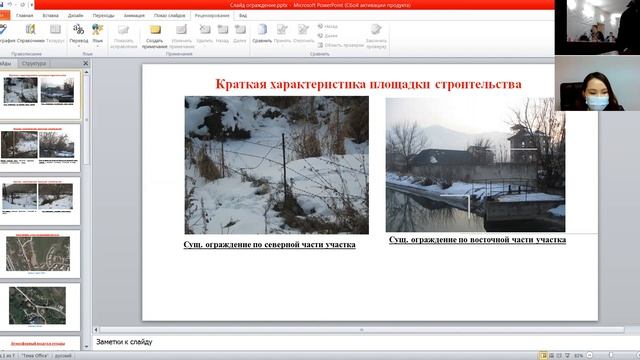Close the slides thumbnail pane
Viewport: 640px width, 360px height.
pyautogui.click(x=85, y=63)
